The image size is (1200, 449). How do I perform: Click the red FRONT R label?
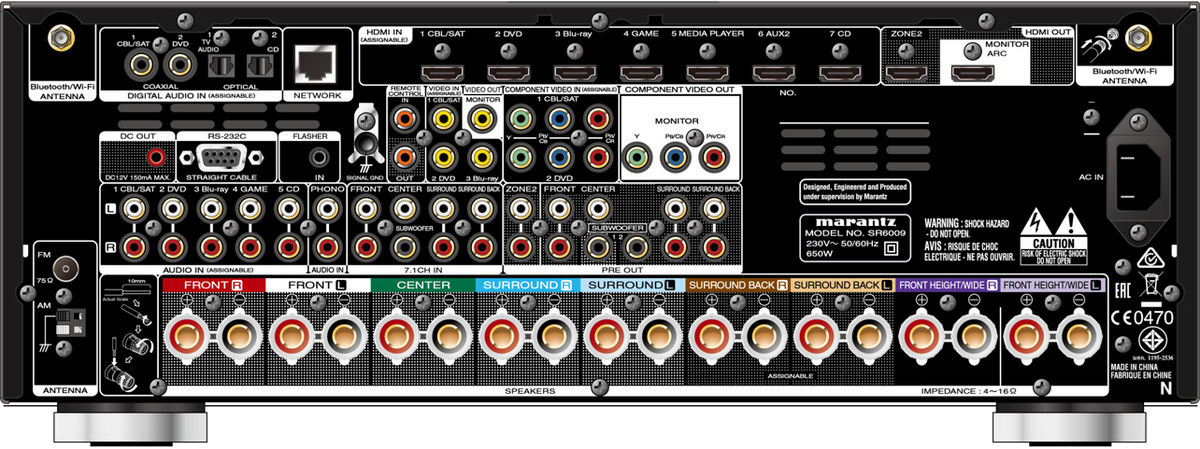click(x=212, y=285)
